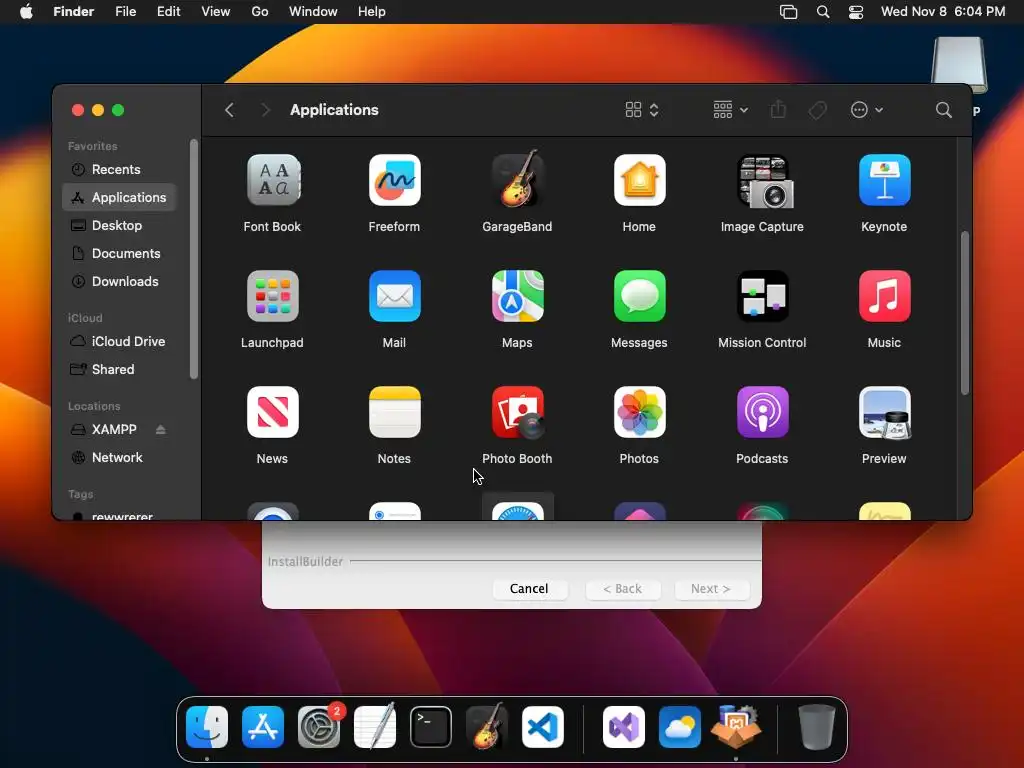Viewport: 1024px width, 768px height.
Task: Open iCloud Drive in the sidebar
Action: coord(119,342)
